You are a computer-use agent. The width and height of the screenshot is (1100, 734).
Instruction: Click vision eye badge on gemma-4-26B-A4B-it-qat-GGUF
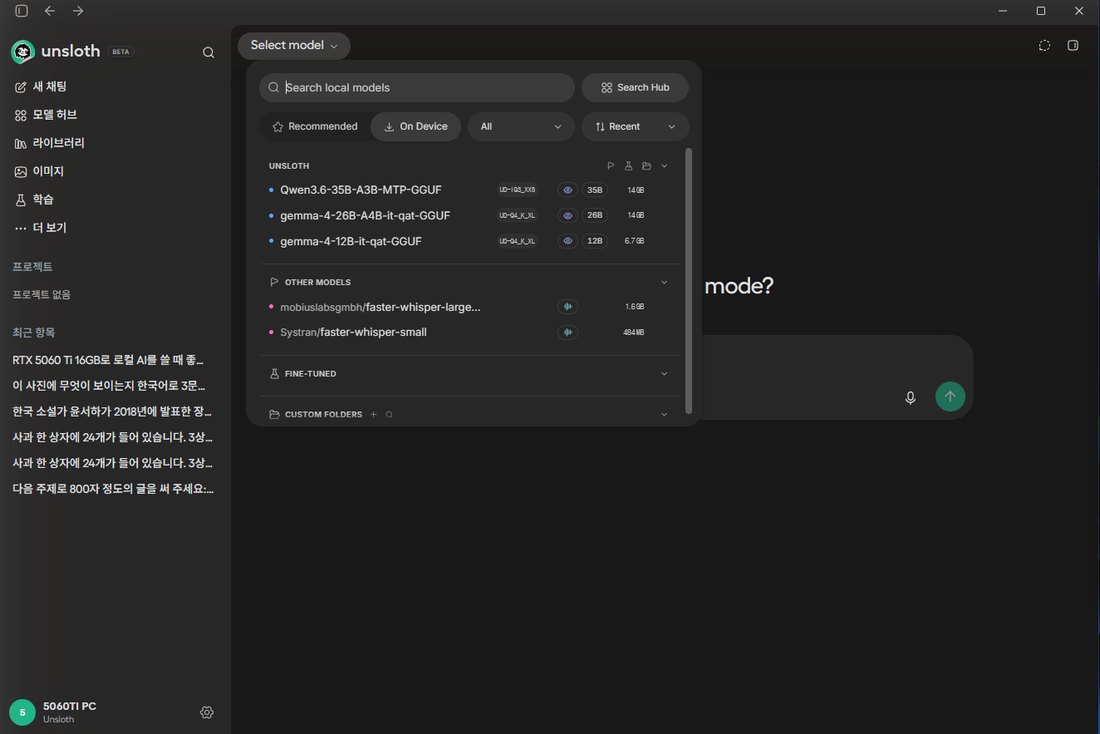(568, 215)
